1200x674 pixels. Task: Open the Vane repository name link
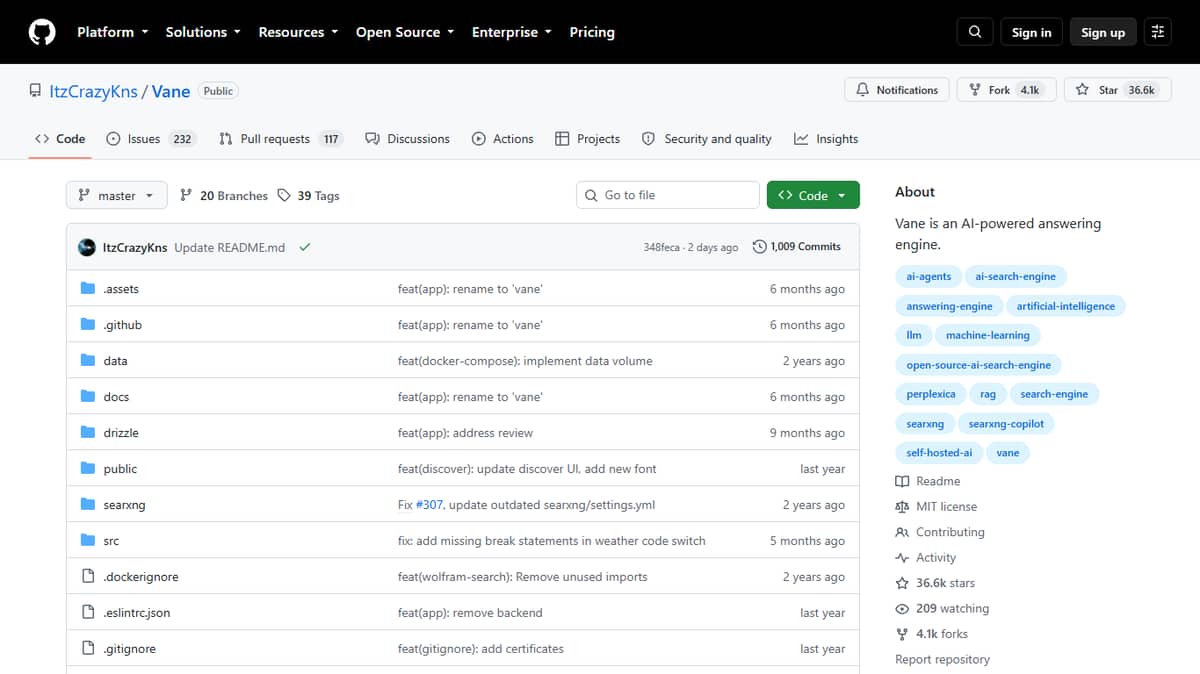[x=171, y=91]
